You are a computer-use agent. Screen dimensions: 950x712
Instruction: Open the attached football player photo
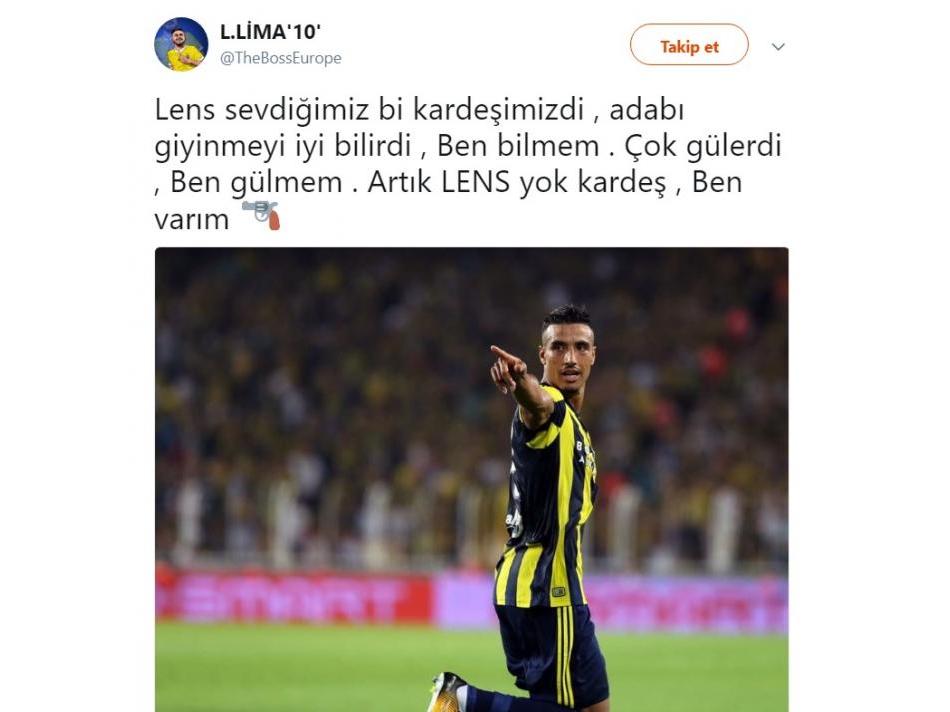[x=471, y=479]
